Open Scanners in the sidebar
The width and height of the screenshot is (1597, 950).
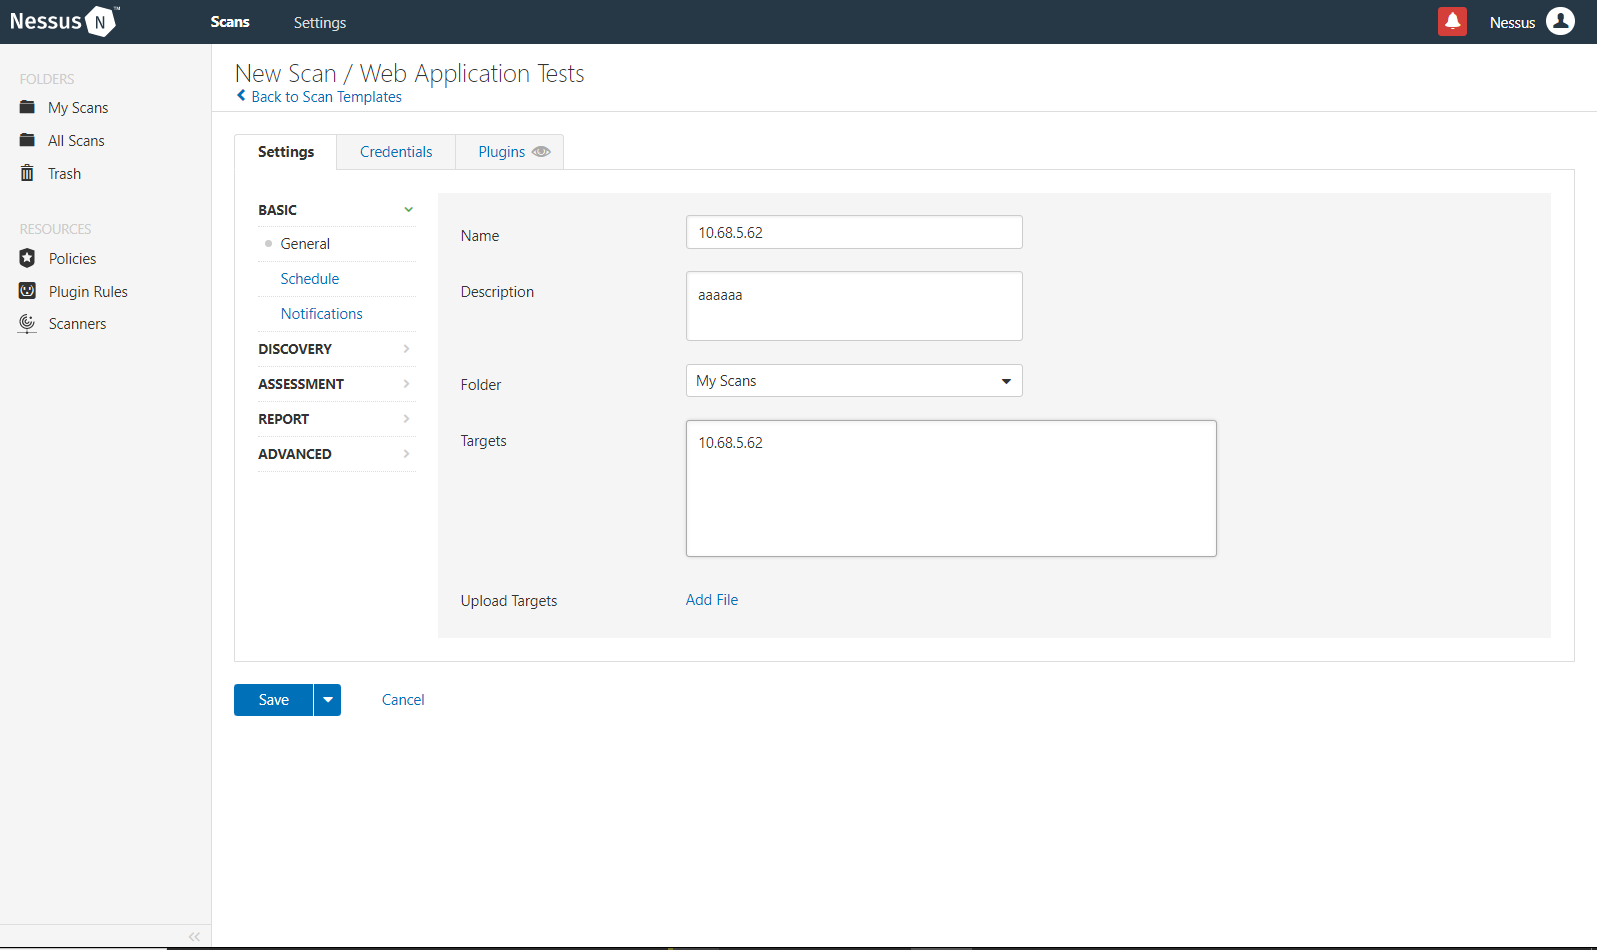pos(77,324)
